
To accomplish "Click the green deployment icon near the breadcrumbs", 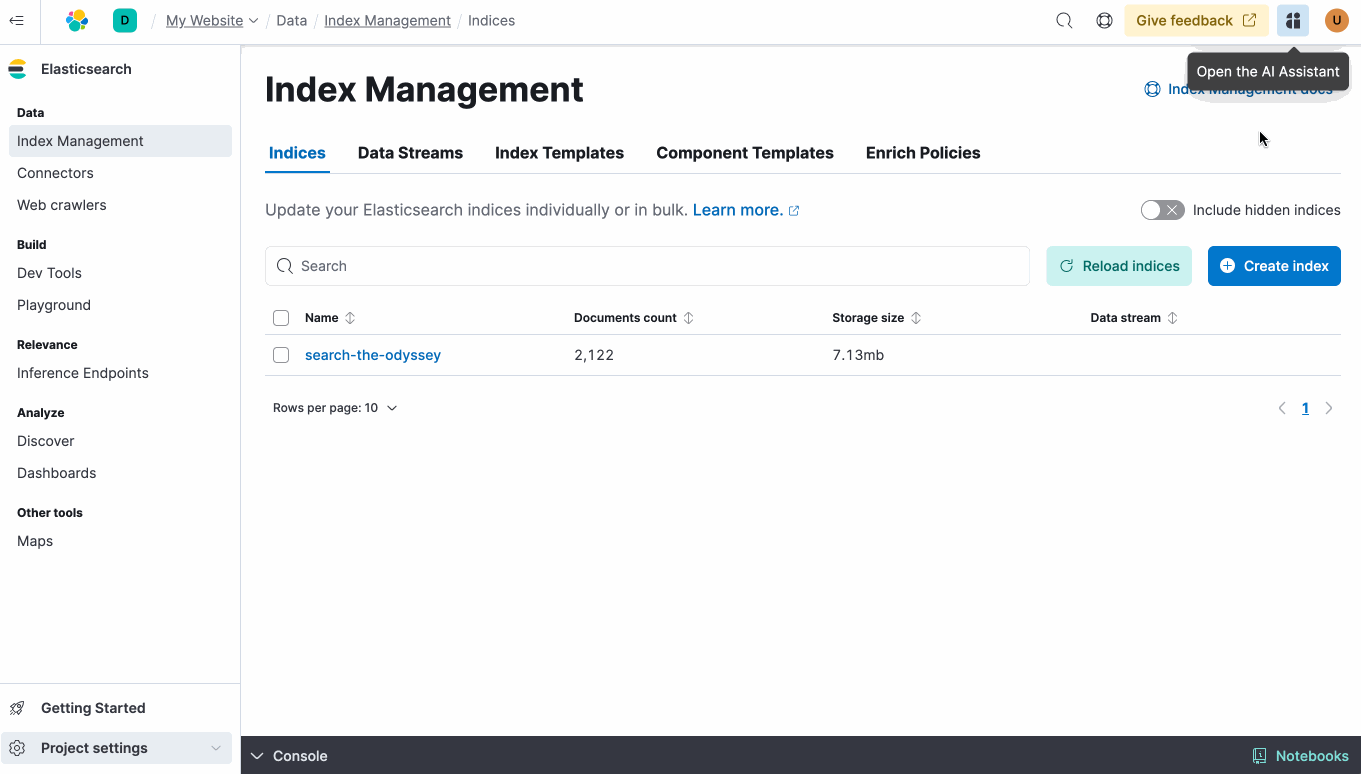I will pyautogui.click(x=124, y=20).
